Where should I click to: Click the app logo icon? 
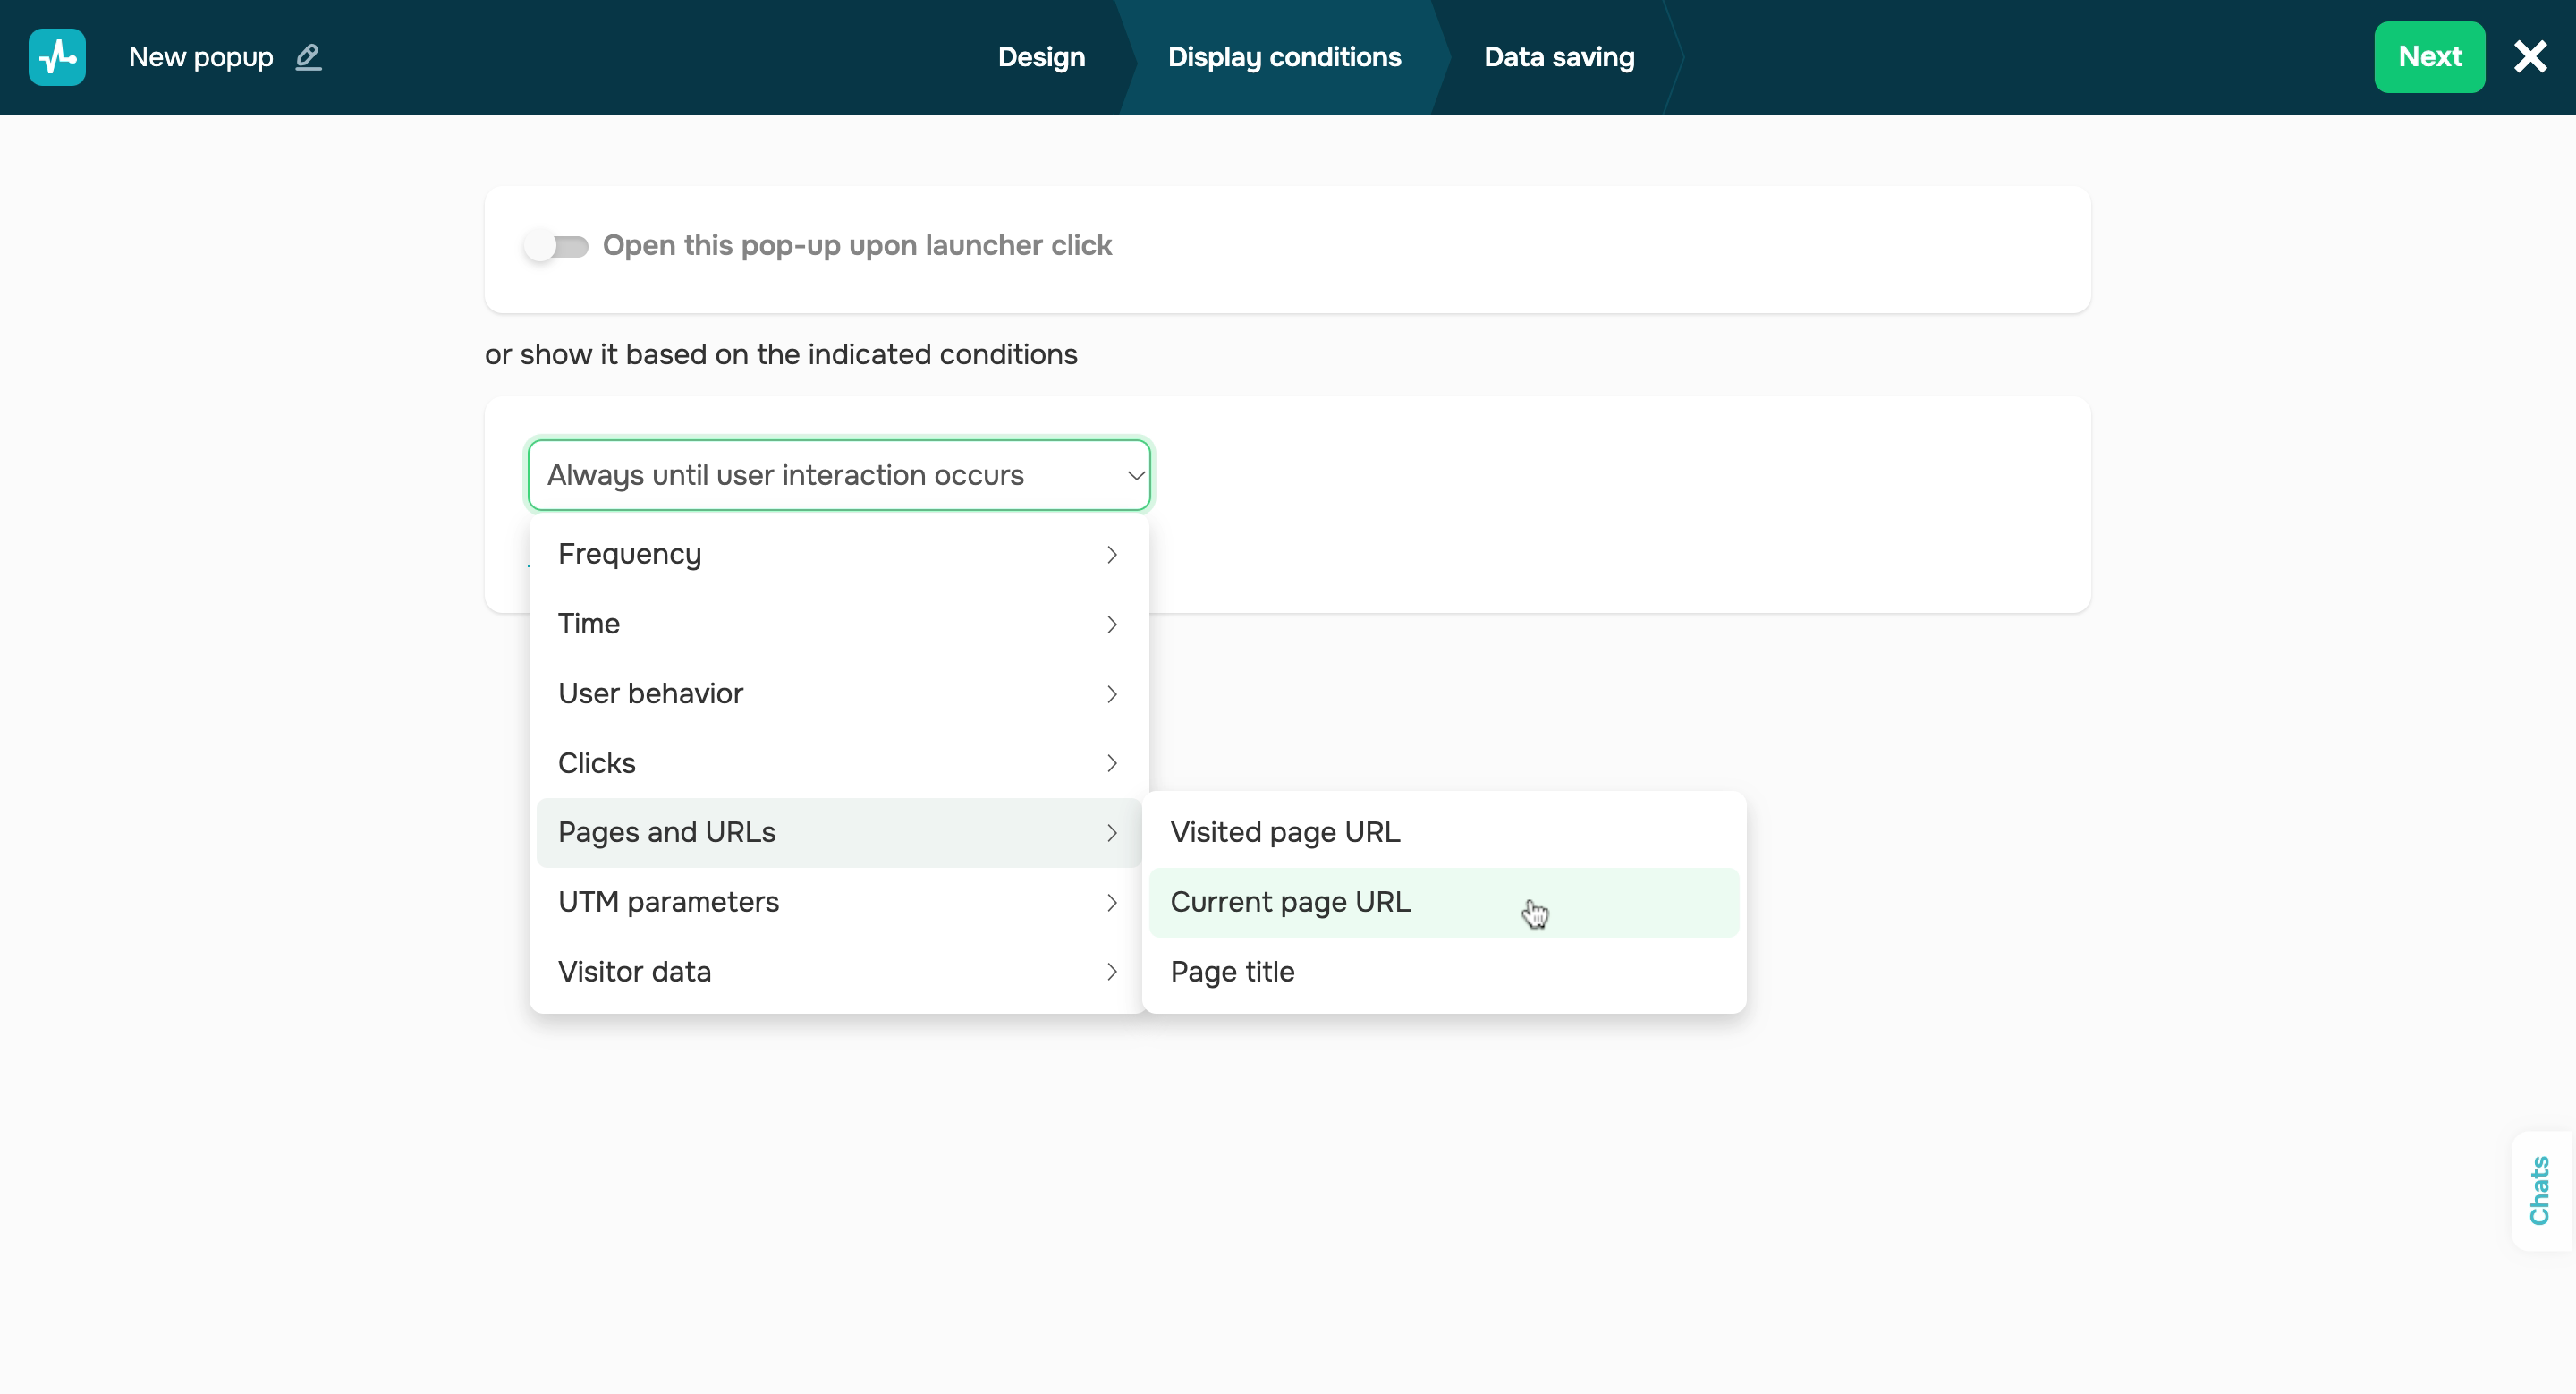tap(57, 57)
